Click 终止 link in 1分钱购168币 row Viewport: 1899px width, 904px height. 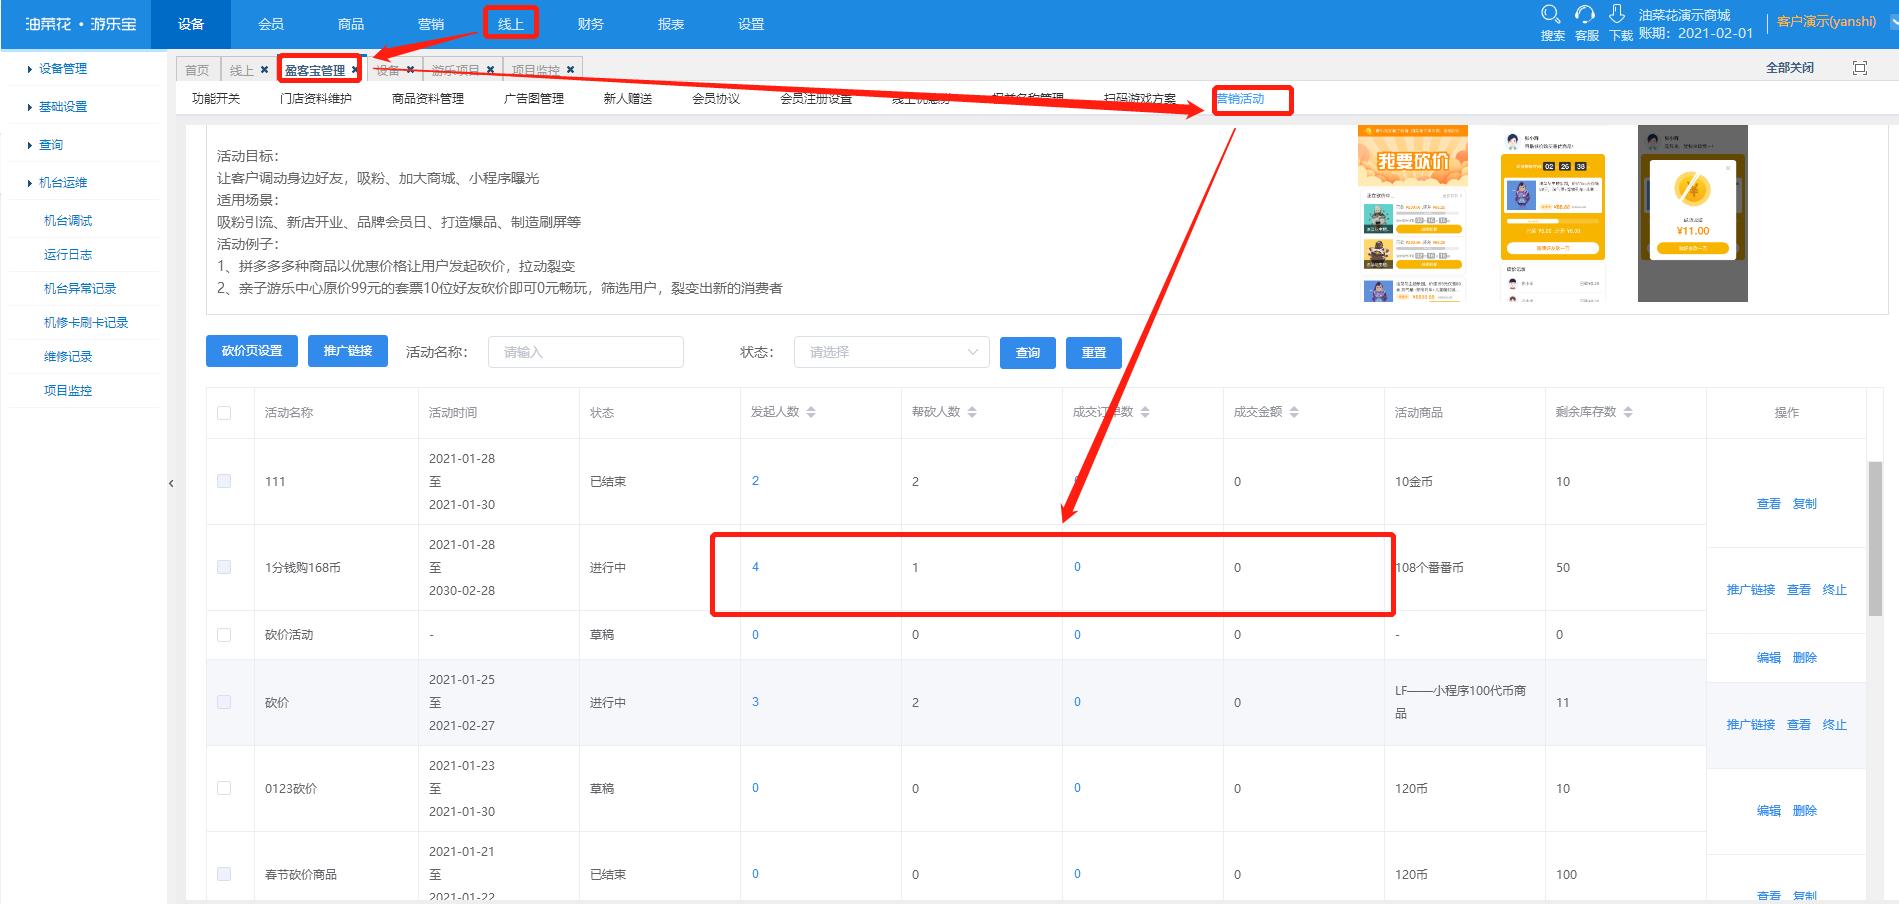[x=1835, y=590]
